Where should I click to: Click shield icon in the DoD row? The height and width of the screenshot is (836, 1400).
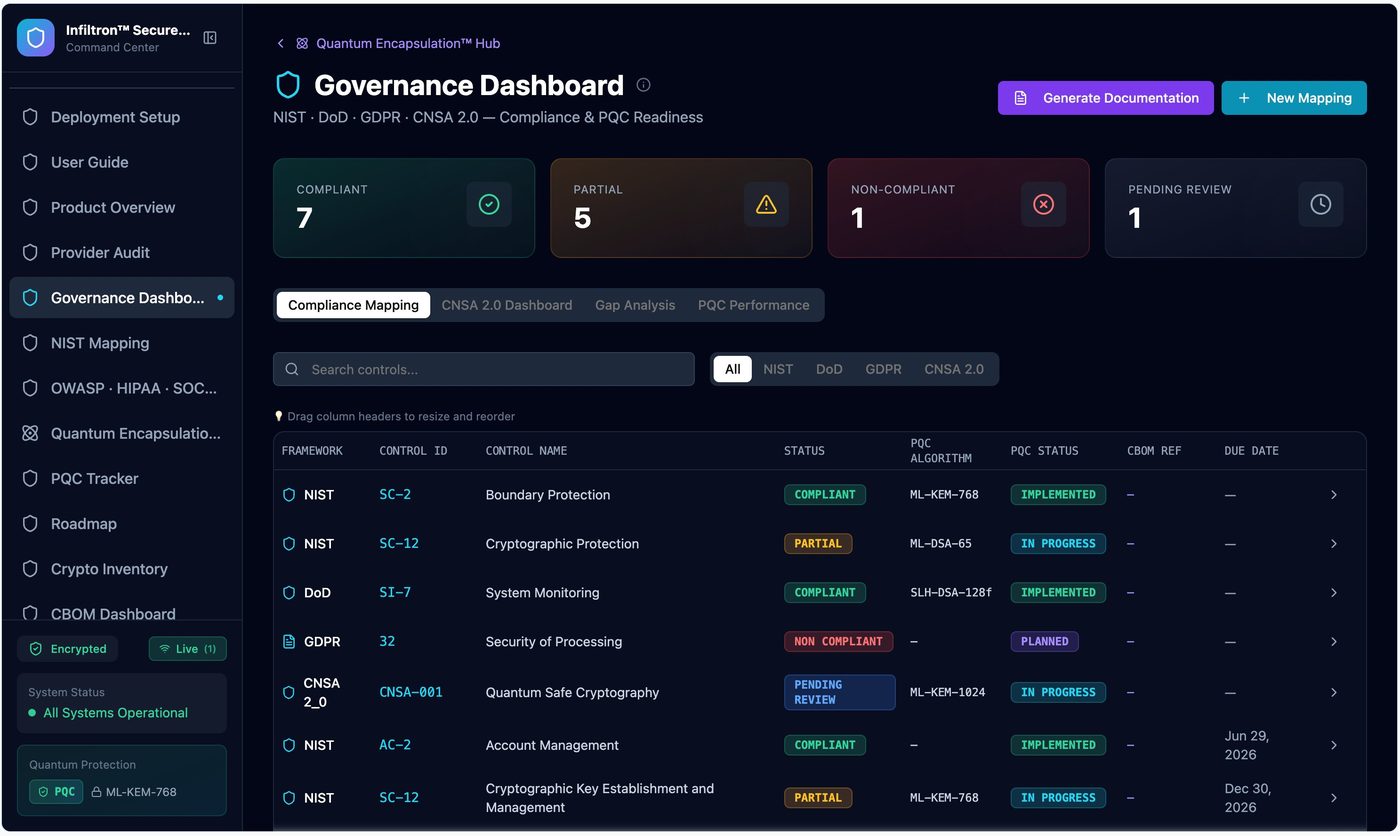point(289,593)
